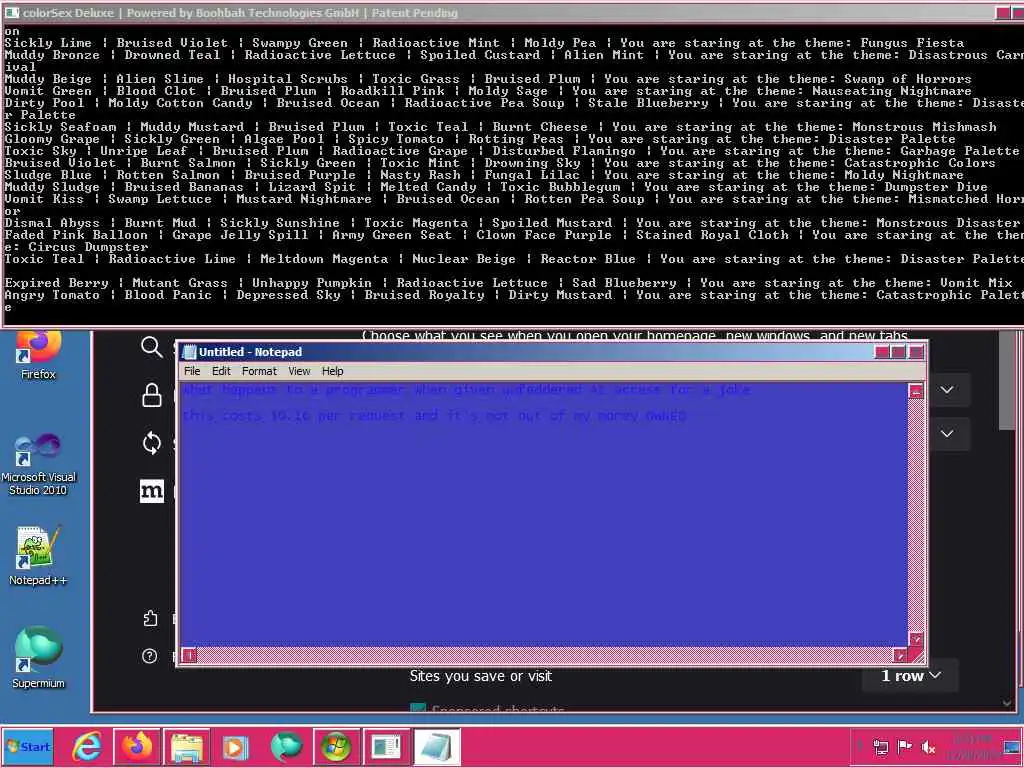Screen dimensions: 1024x768
Task: Click the colorSex Deluxe console title icon
Action: coord(12,12)
